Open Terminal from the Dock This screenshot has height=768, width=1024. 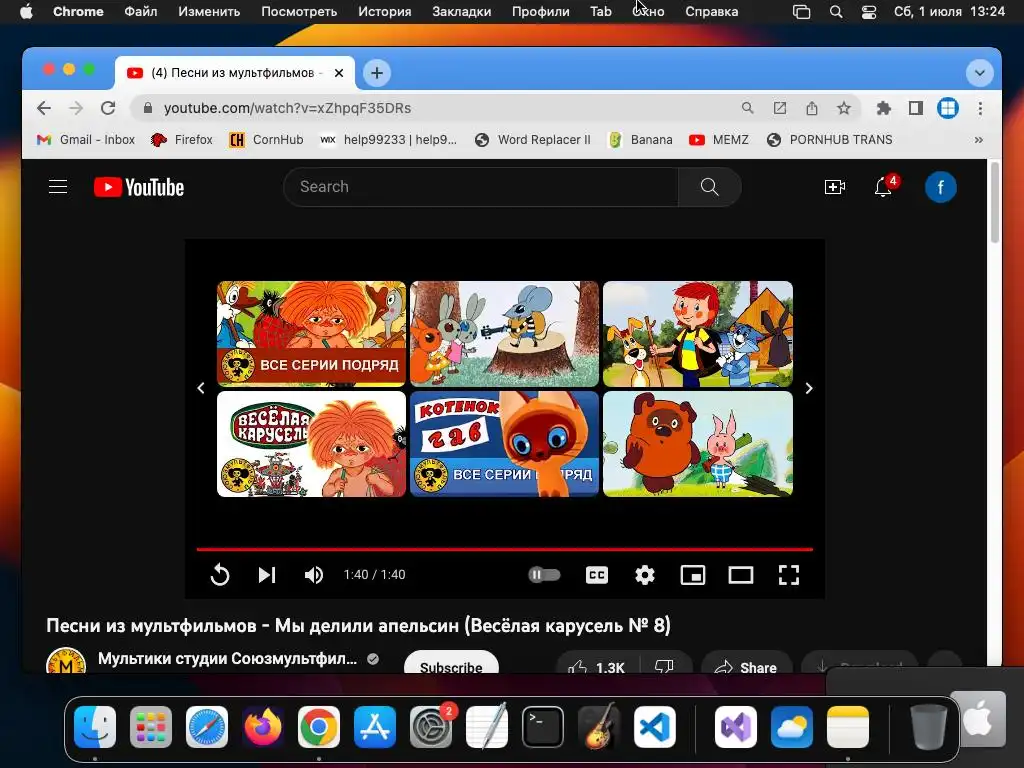[542, 727]
